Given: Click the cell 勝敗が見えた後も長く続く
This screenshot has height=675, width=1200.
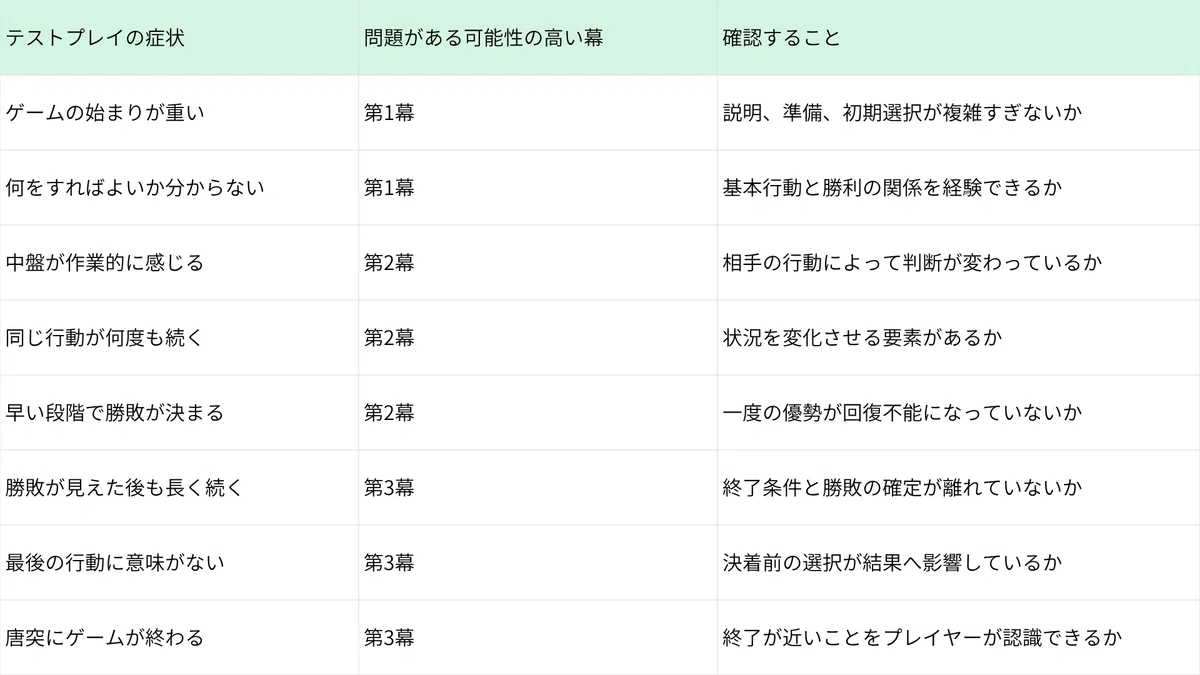Looking at the screenshot, I should point(179,488).
